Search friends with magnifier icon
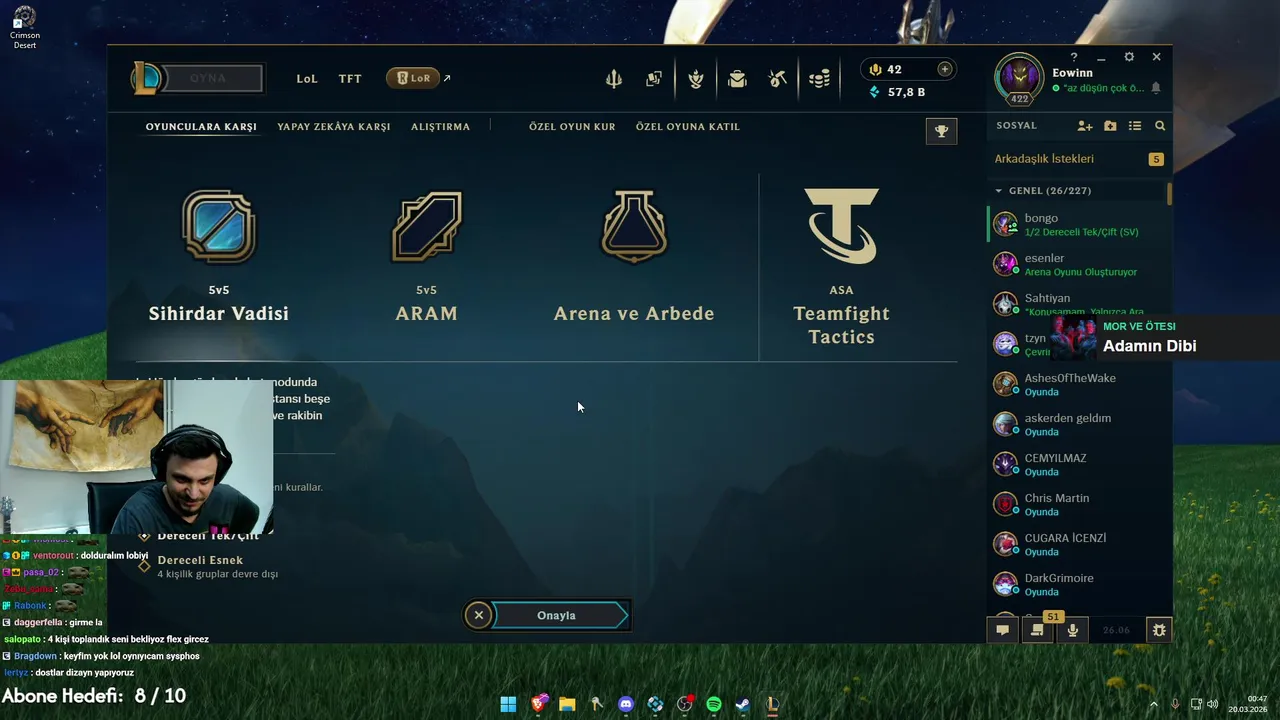 (1160, 126)
